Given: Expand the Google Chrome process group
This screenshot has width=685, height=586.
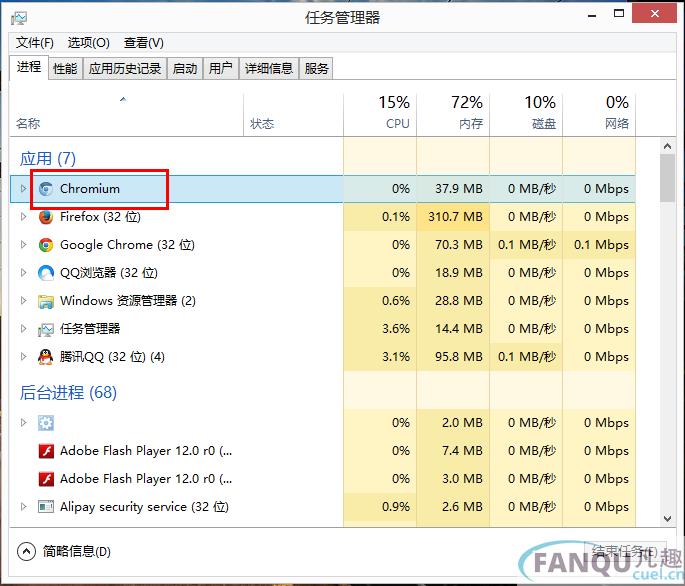Looking at the screenshot, I should click(24, 244).
